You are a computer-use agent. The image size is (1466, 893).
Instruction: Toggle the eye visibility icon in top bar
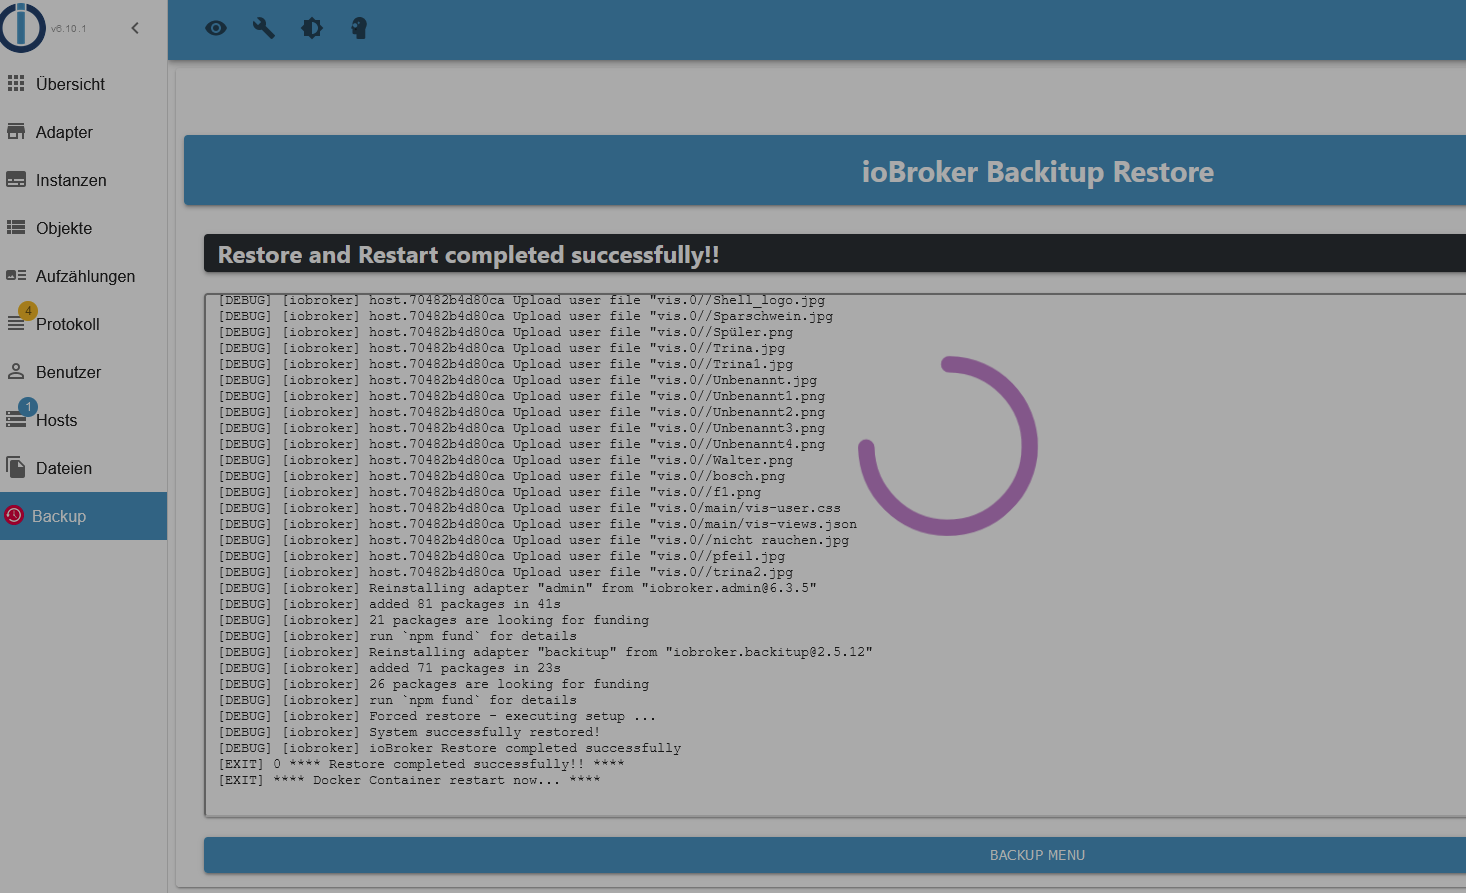click(x=216, y=28)
